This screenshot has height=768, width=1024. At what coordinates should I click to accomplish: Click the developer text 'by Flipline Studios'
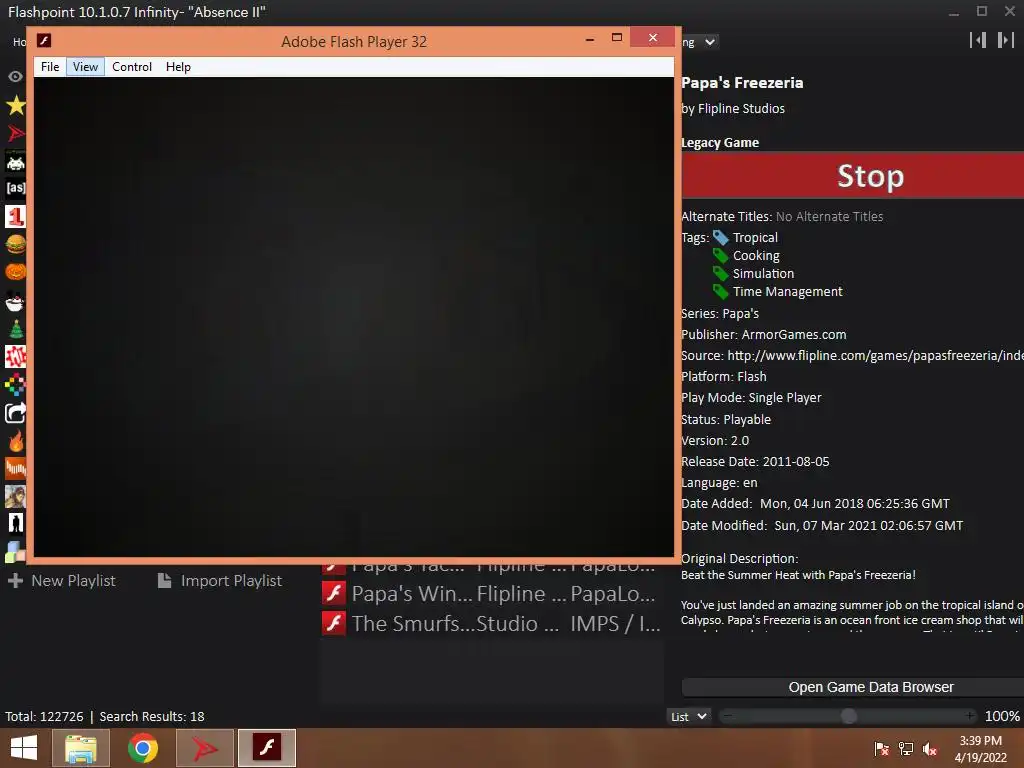733,108
